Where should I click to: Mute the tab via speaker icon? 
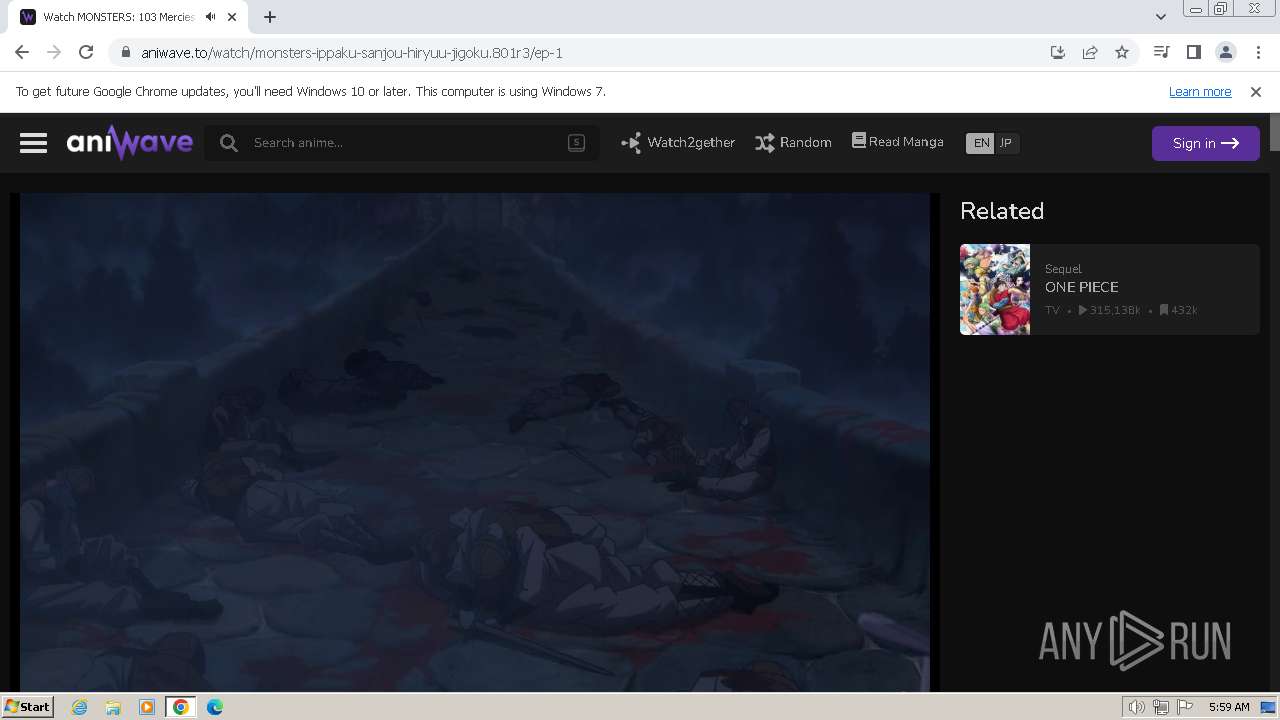coord(211,17)
